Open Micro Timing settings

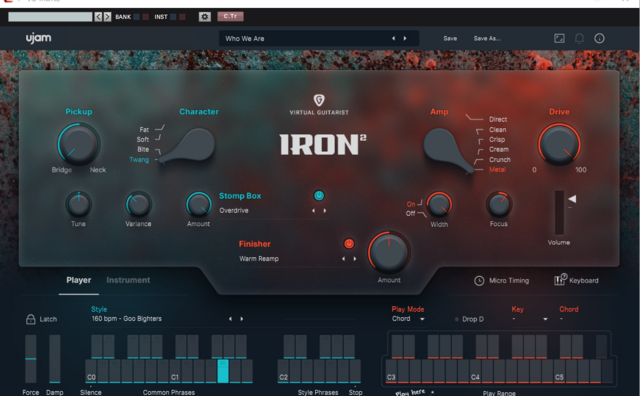point(502,280)
